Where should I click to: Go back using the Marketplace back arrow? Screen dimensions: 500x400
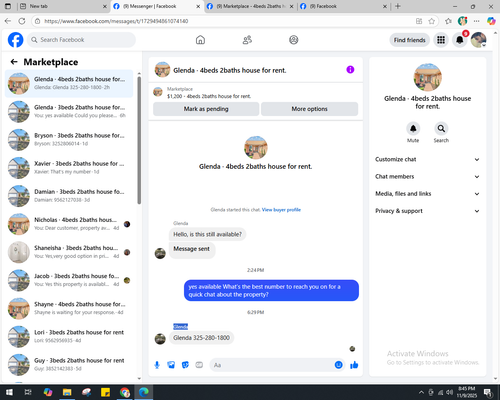pyautogui.click(x=14, y=62)
